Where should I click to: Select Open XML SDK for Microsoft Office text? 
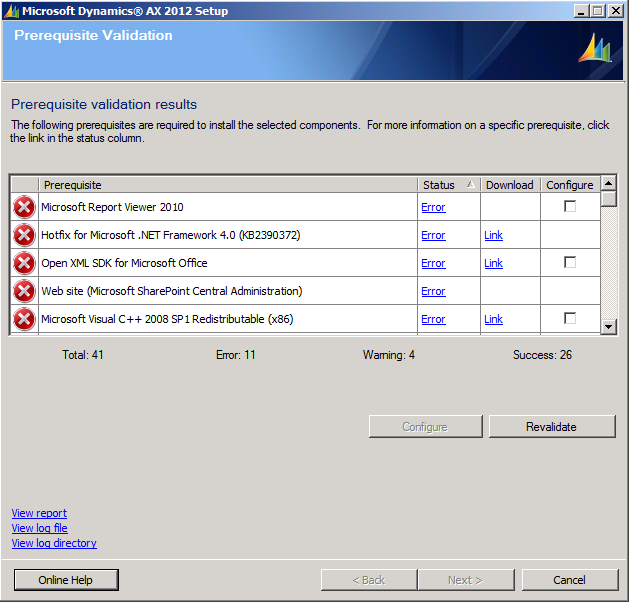coord(124,263)
